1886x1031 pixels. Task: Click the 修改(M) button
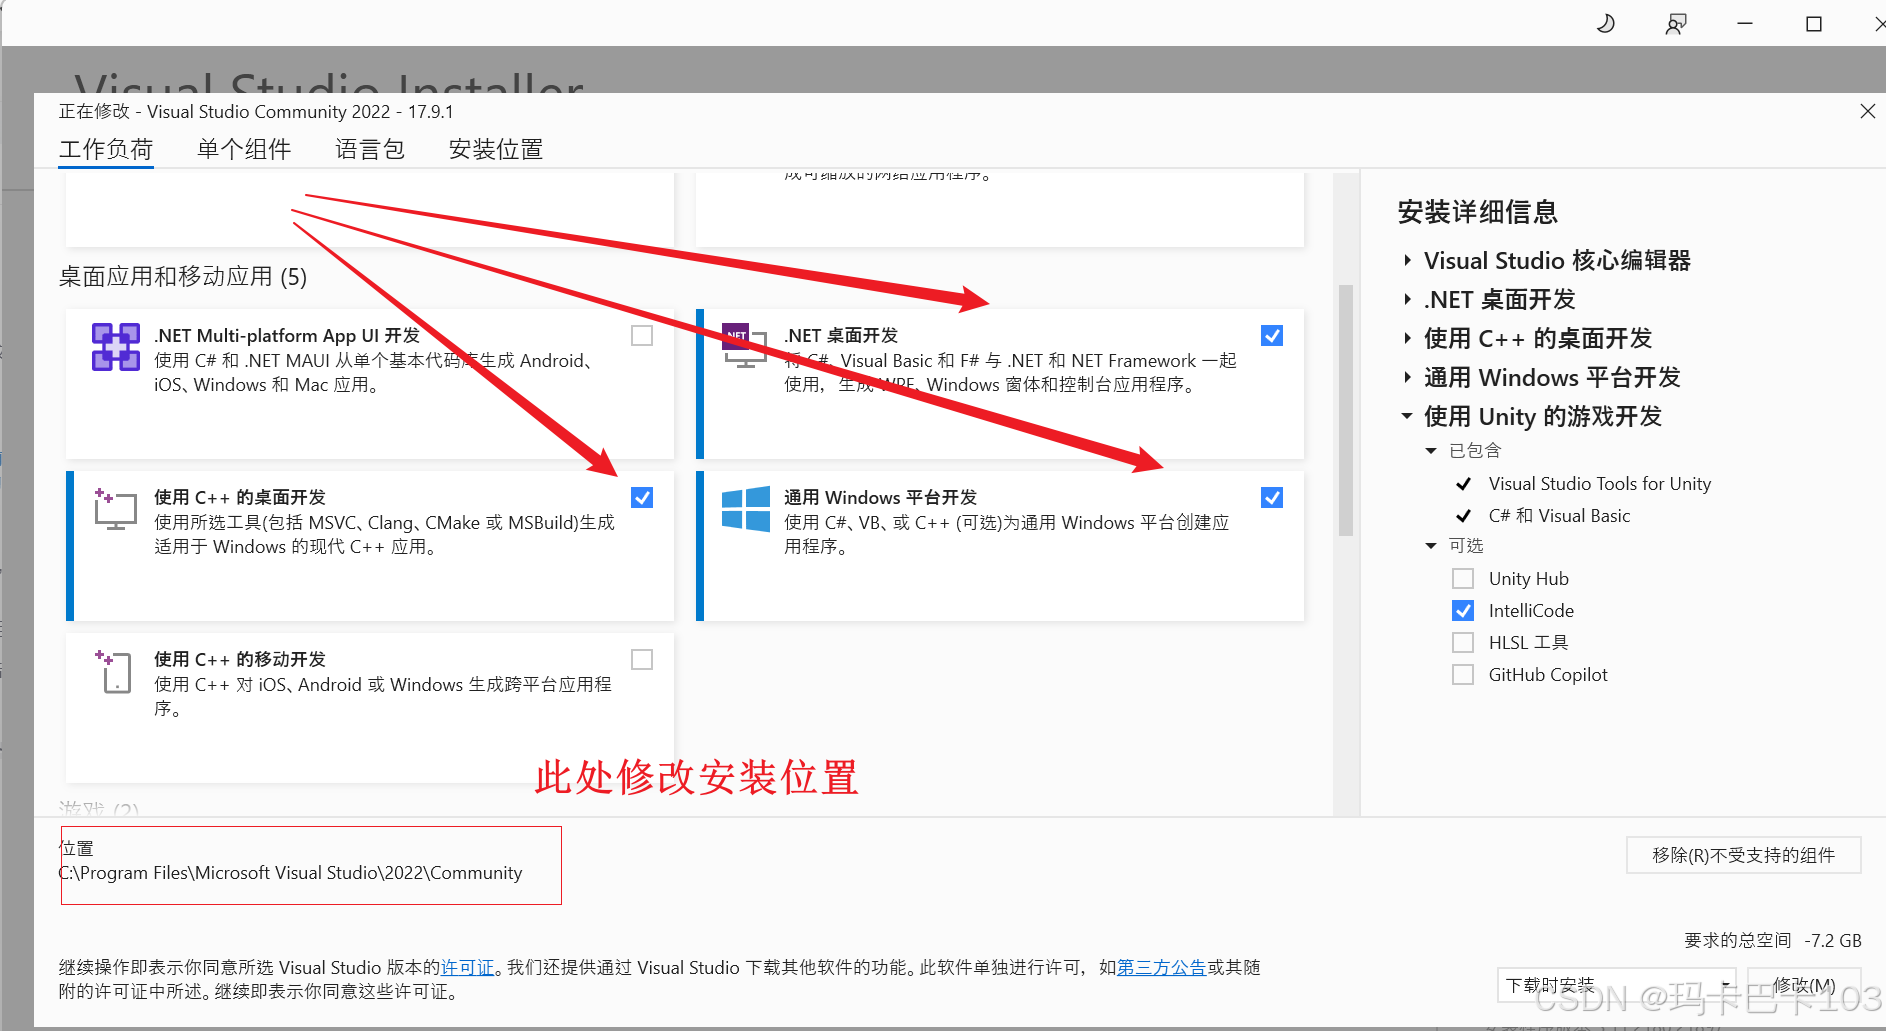pos(1804,985)
